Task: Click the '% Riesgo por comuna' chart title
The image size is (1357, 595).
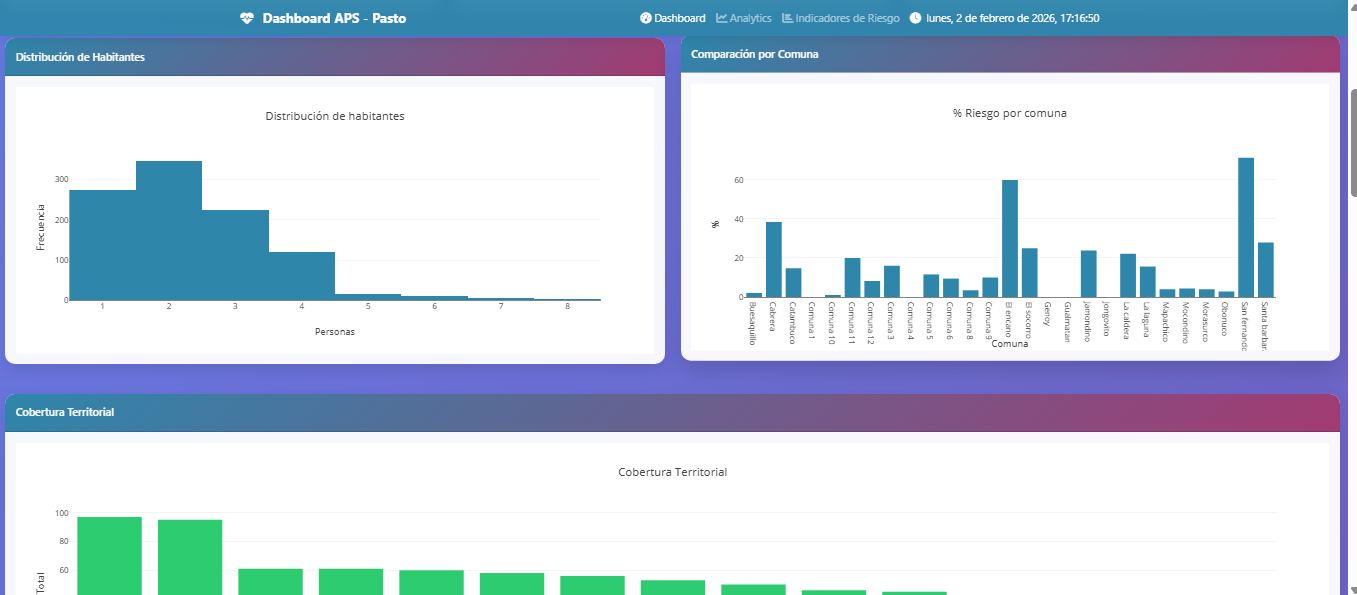Action: pyautogui.click(x=1010, y=113)
